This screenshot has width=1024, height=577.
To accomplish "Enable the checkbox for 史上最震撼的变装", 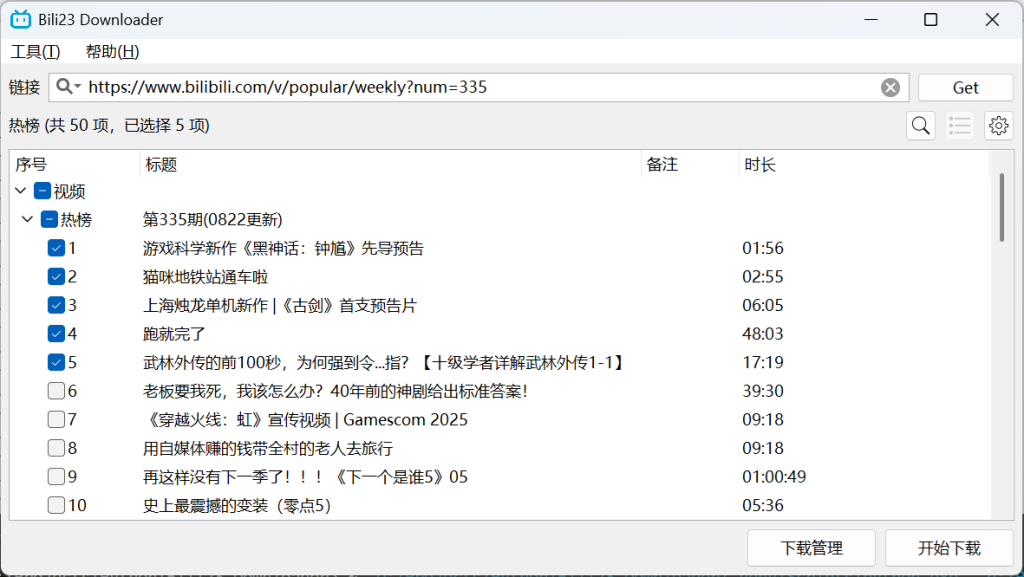I will coord(56,505).
